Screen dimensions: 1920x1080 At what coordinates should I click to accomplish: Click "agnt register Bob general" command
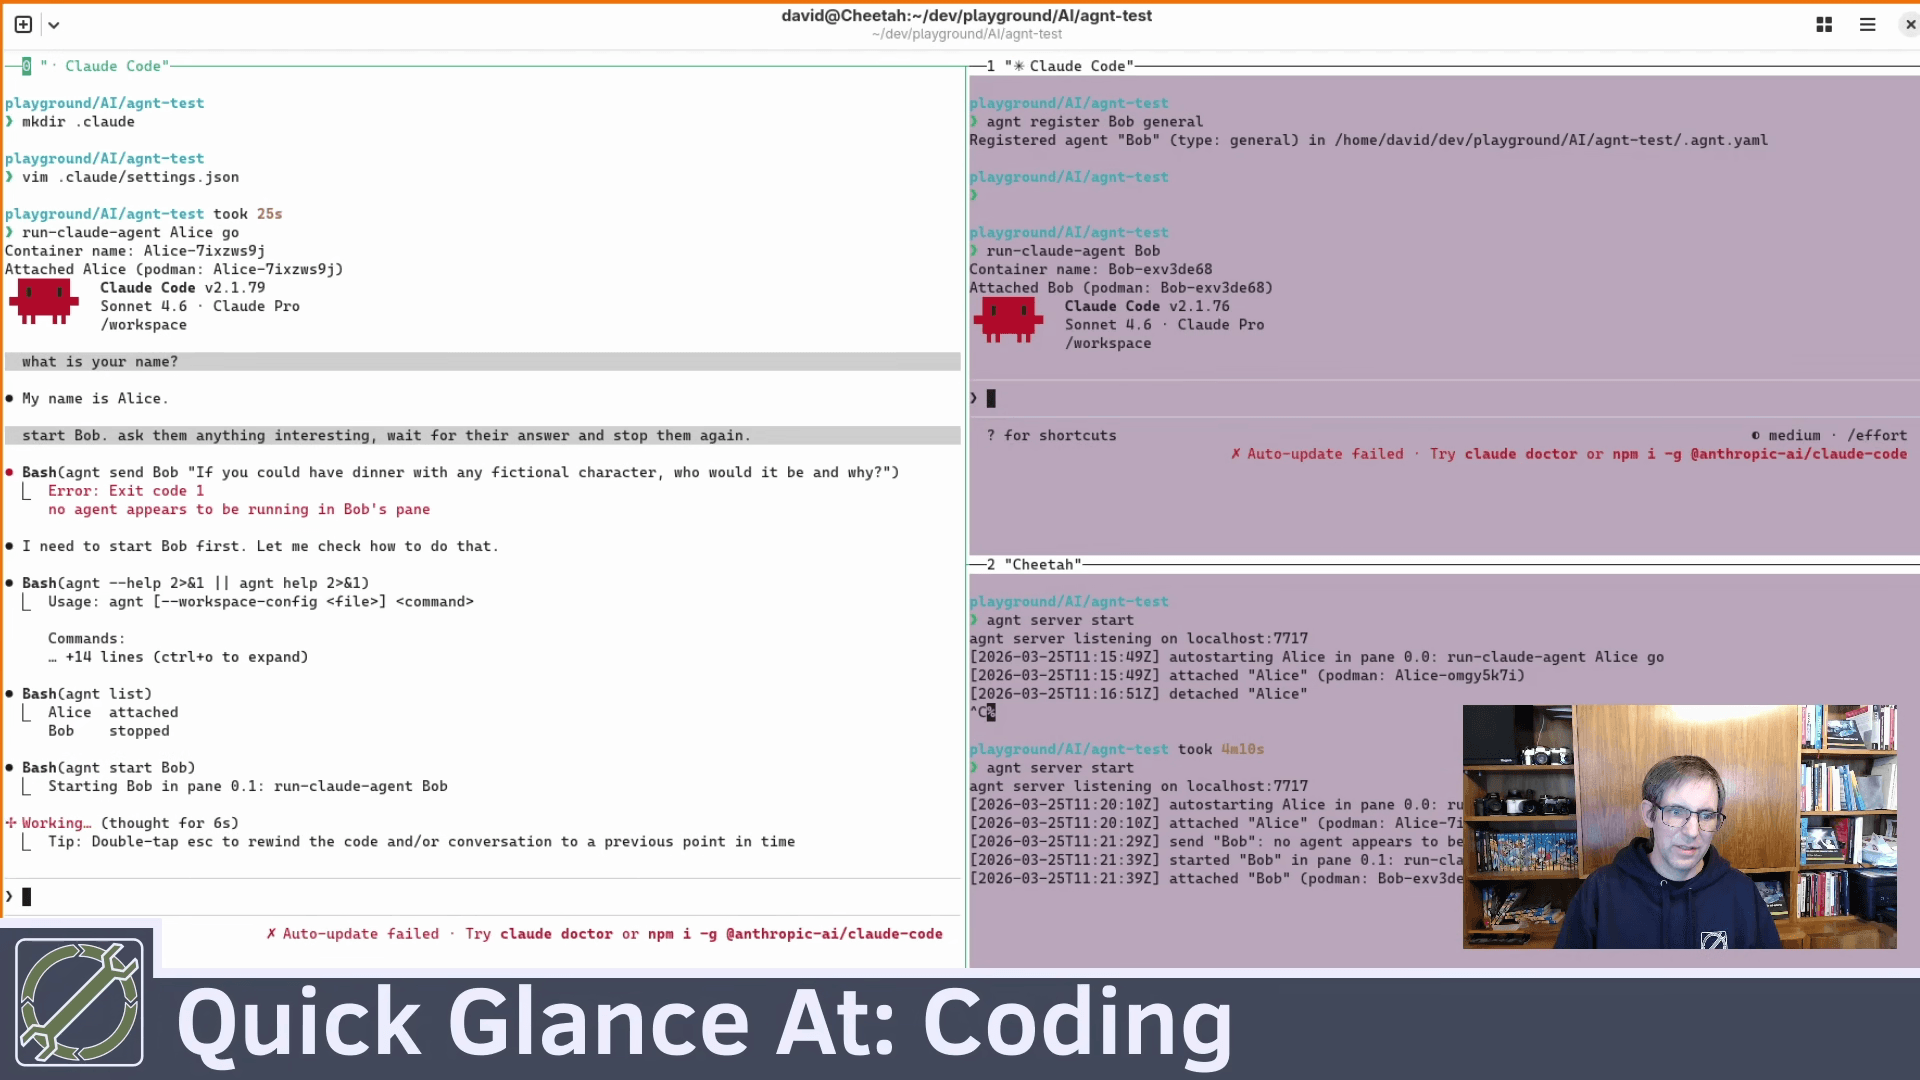pos(1095,122)
